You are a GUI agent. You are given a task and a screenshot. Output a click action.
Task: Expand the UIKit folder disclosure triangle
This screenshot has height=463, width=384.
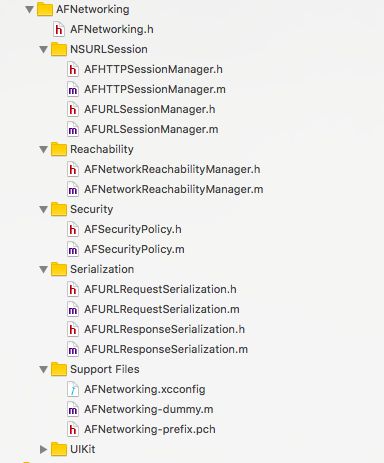coord(43,449)
